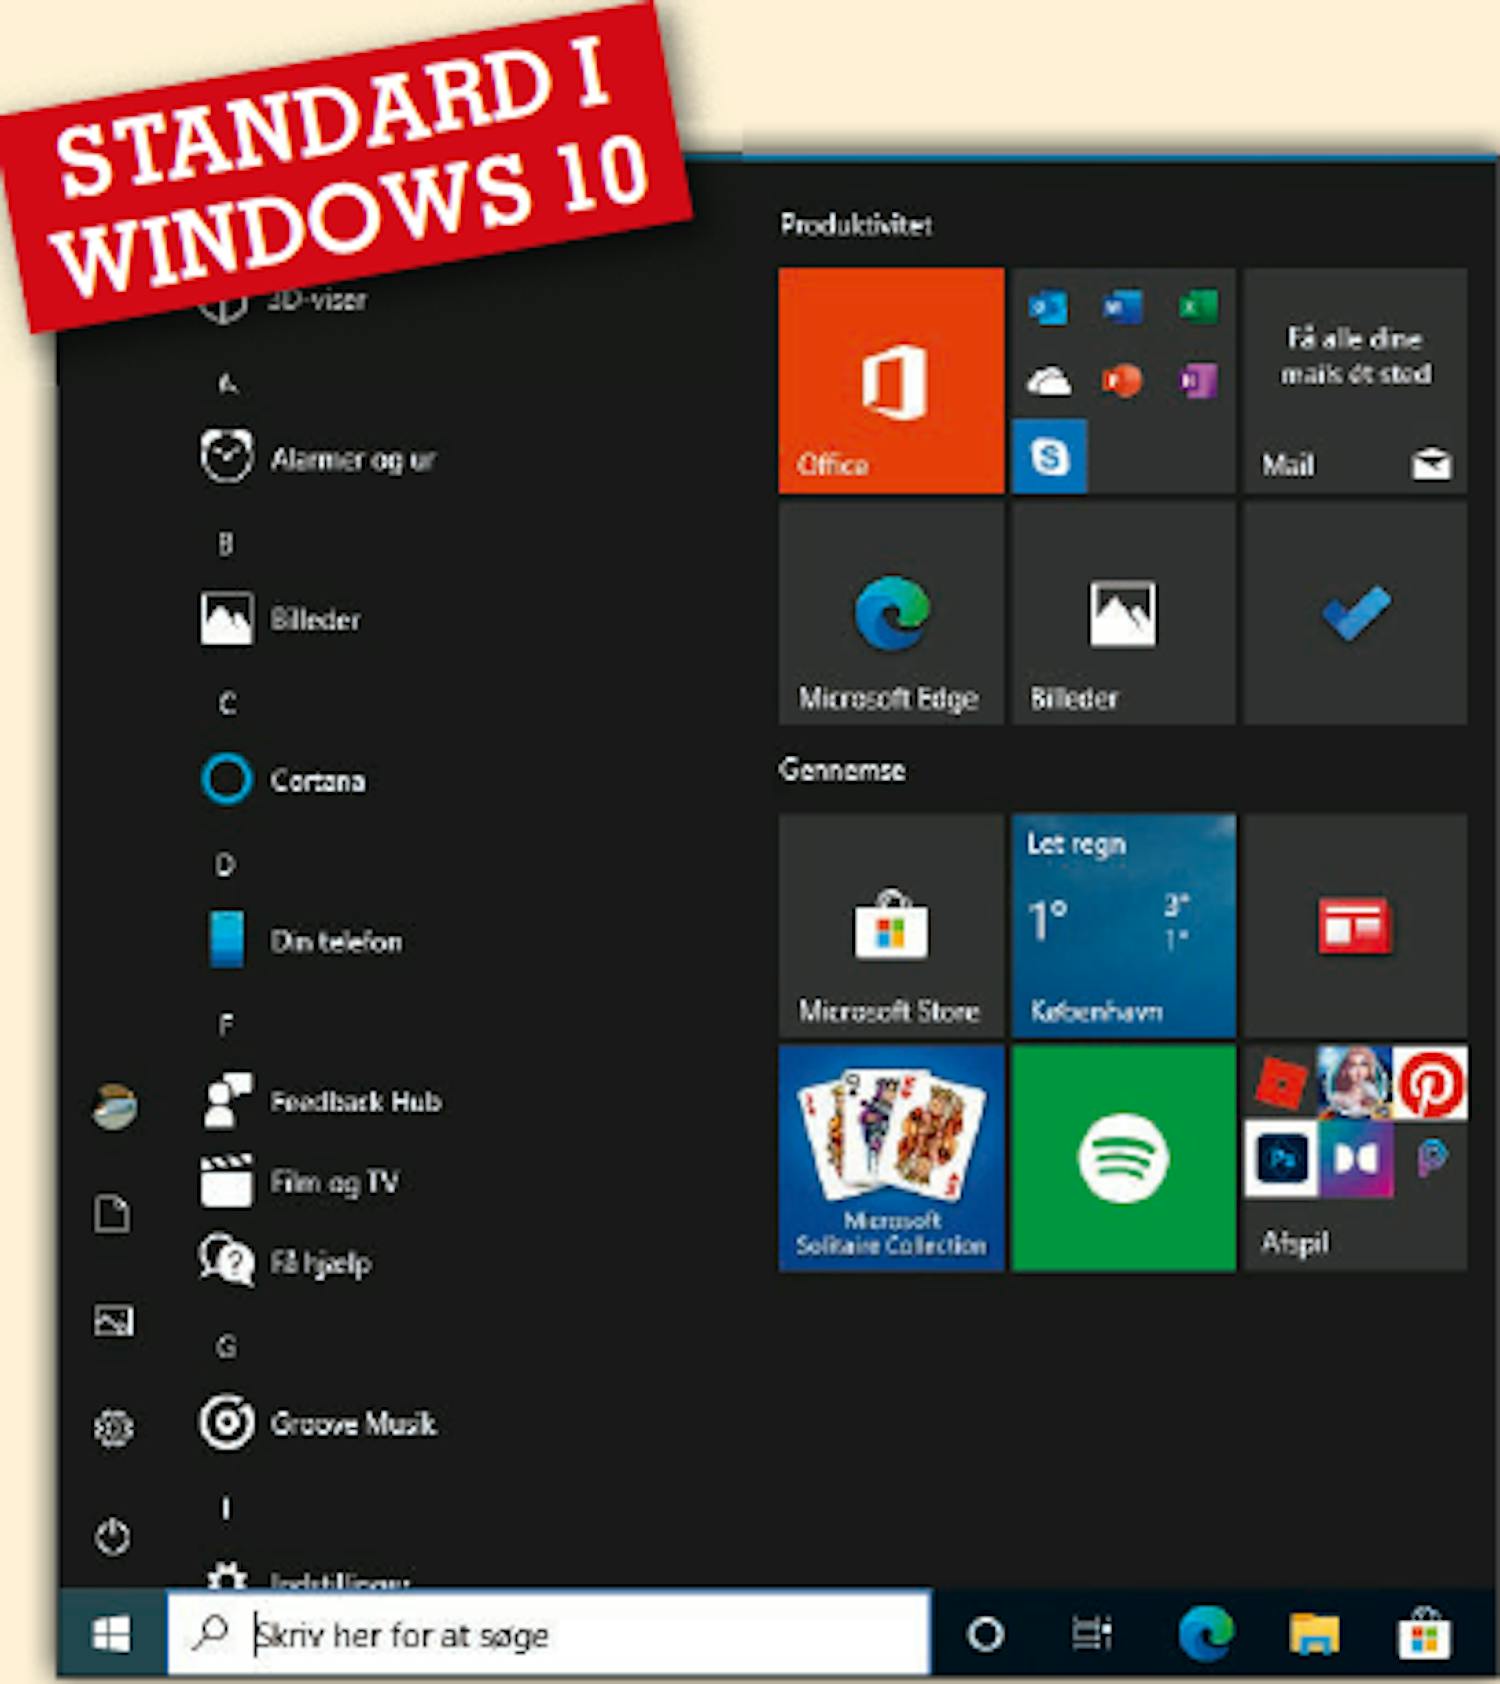Open the red News tile
The height and width of the screenshot is (1684, 1500).
click(x=1355, y=925)
